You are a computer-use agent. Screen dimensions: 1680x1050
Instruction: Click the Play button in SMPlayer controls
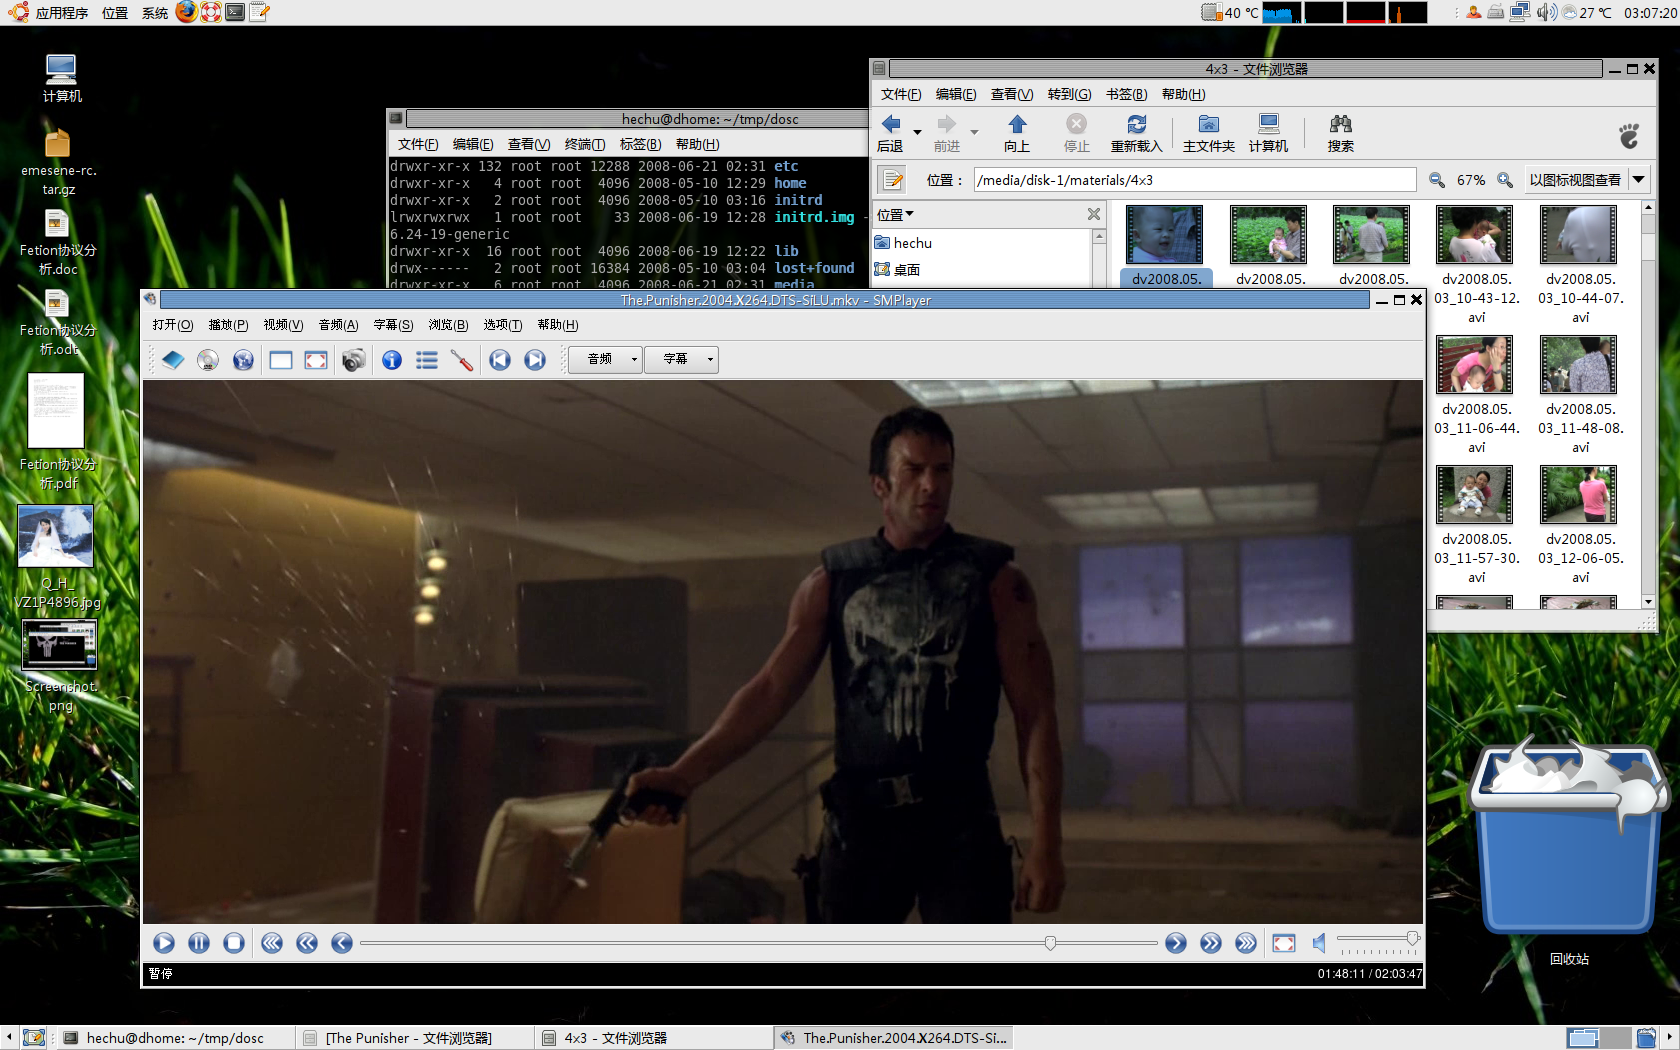click(164, 943)
